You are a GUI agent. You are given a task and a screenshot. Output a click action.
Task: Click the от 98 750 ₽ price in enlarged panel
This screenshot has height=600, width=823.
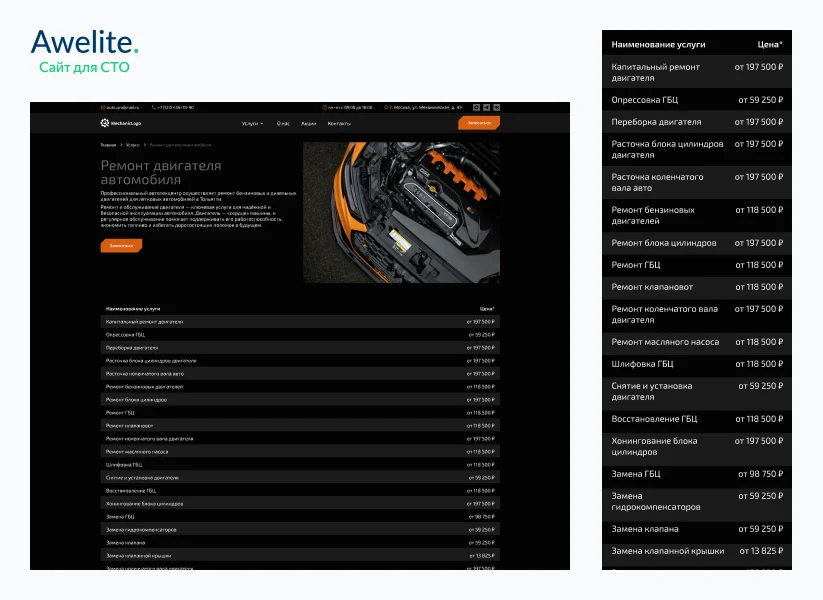click(x=761, y=474)
